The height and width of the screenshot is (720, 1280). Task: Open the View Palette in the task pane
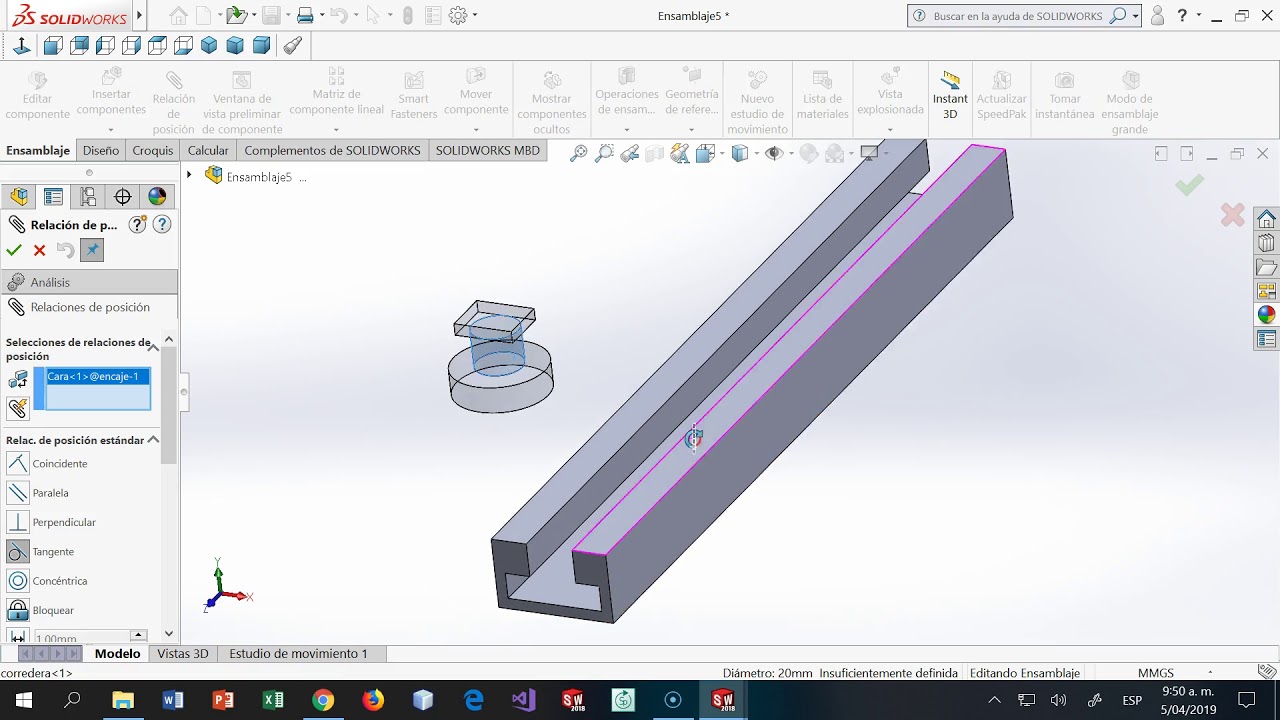click(x=1267, y=291)
